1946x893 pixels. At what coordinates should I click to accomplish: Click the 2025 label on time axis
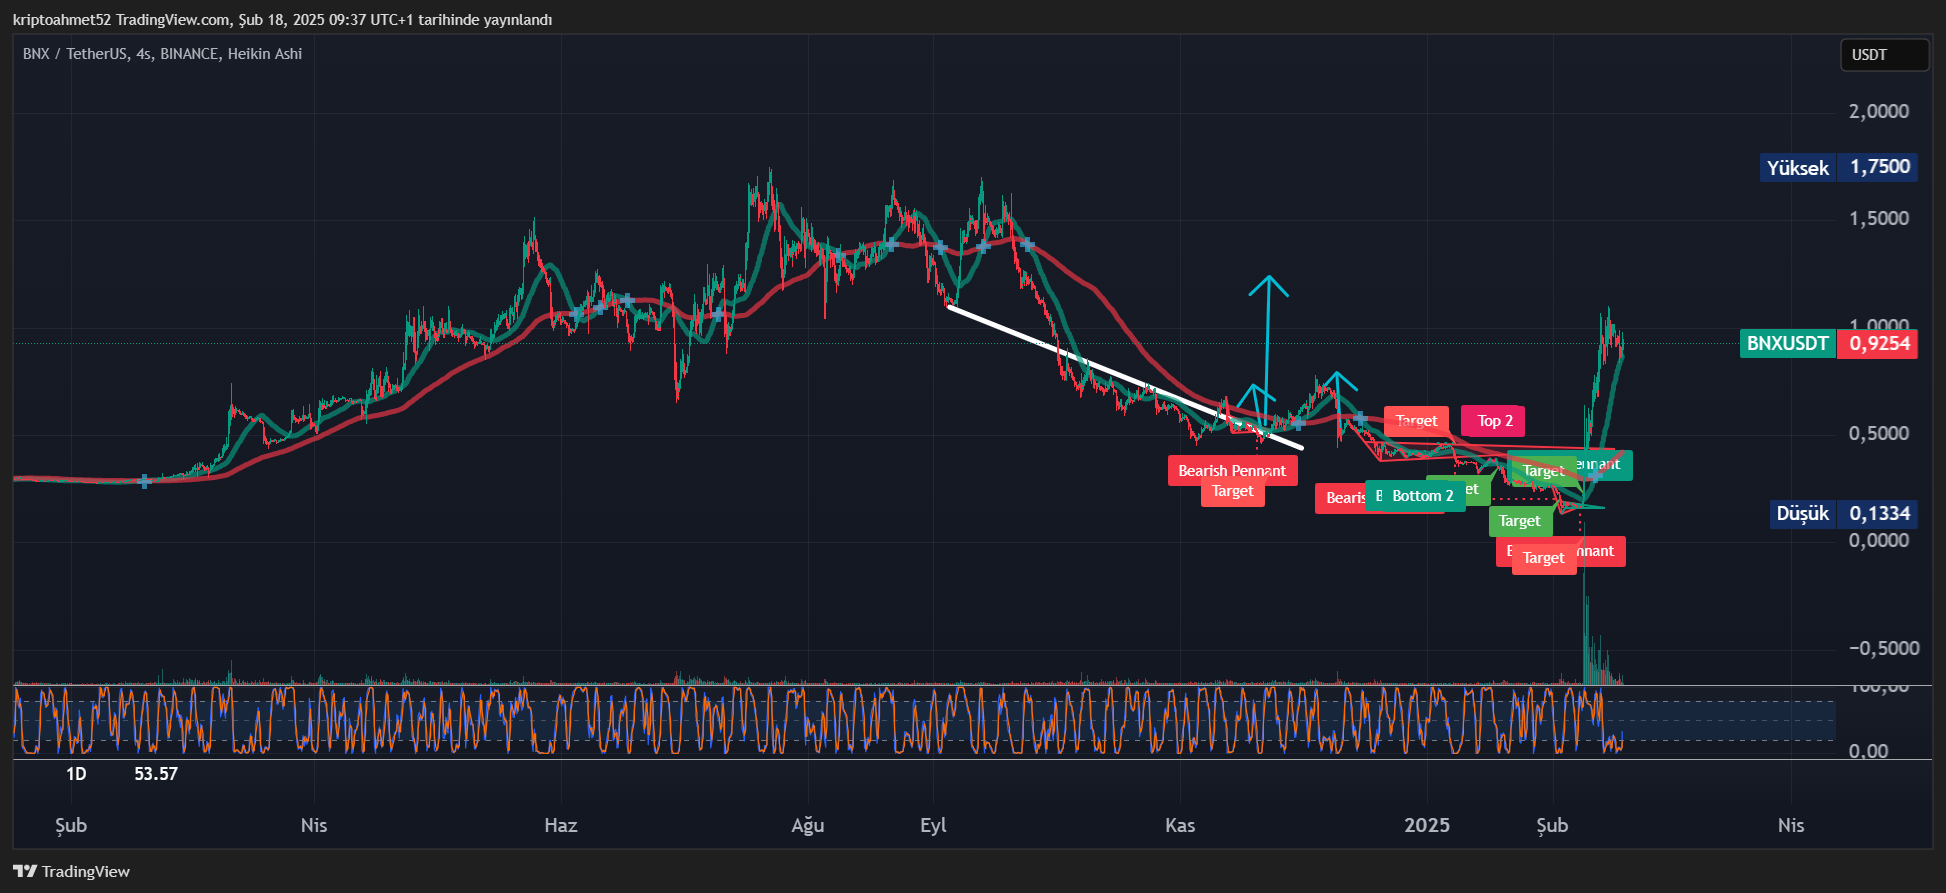pos(1426,825)
